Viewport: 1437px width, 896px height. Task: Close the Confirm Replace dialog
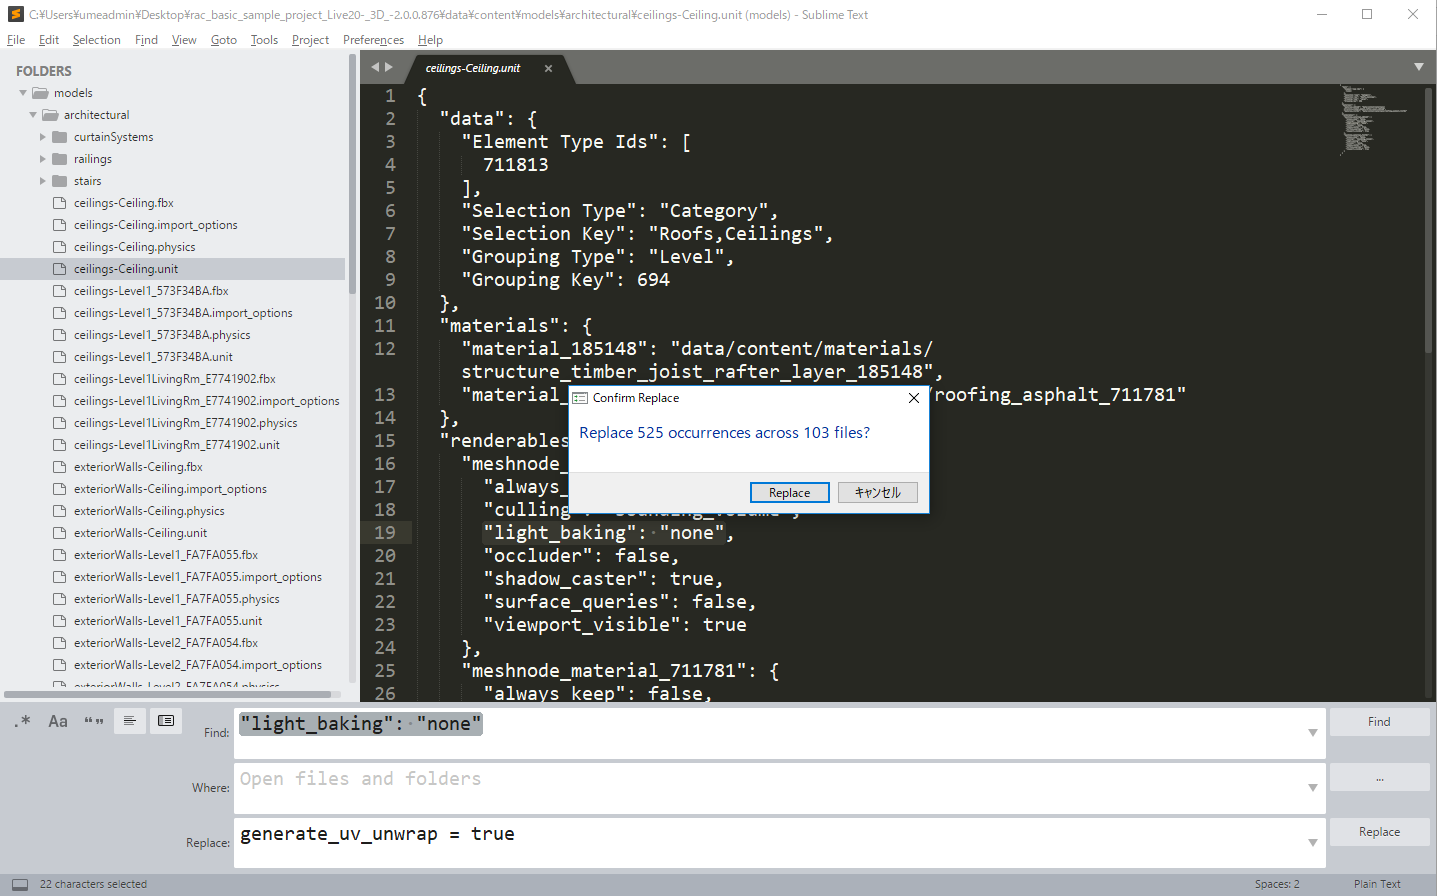[x=913, y=398]
